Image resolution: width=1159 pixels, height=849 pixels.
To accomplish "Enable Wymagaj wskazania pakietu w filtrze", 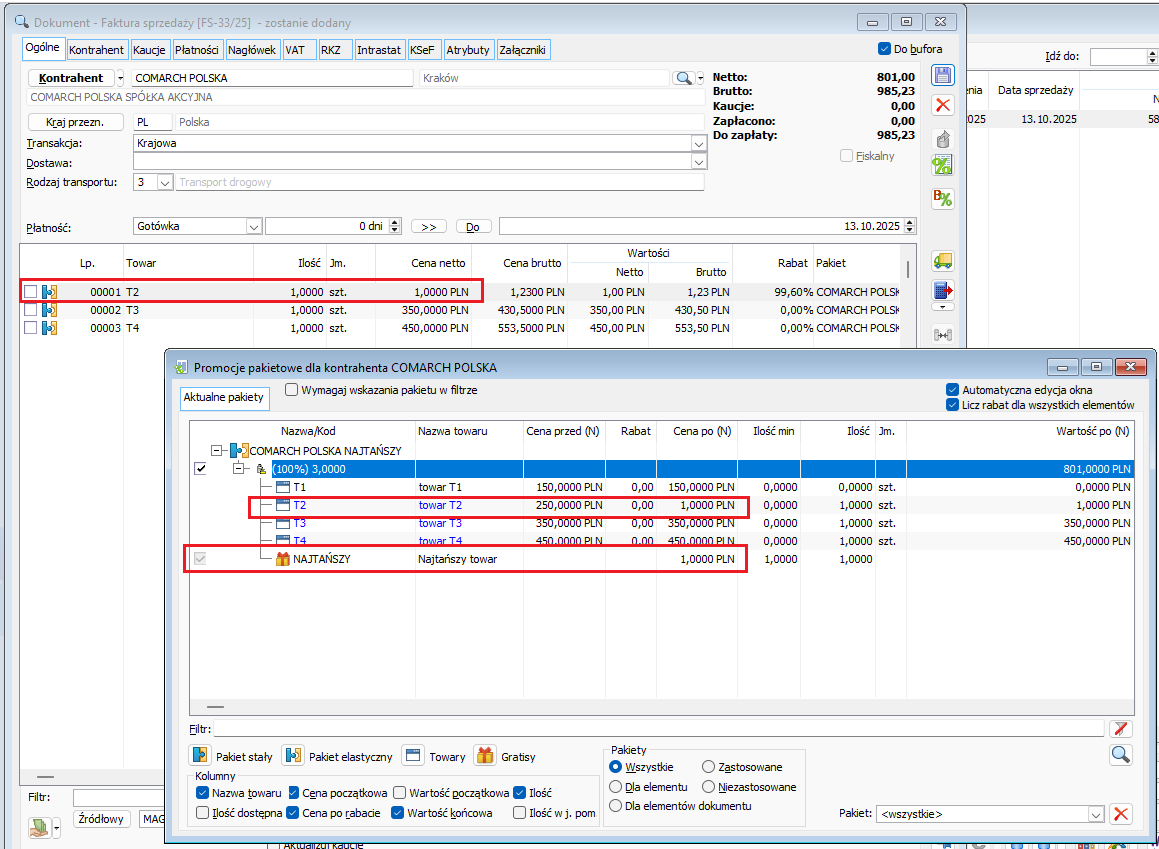I will 292,390.
